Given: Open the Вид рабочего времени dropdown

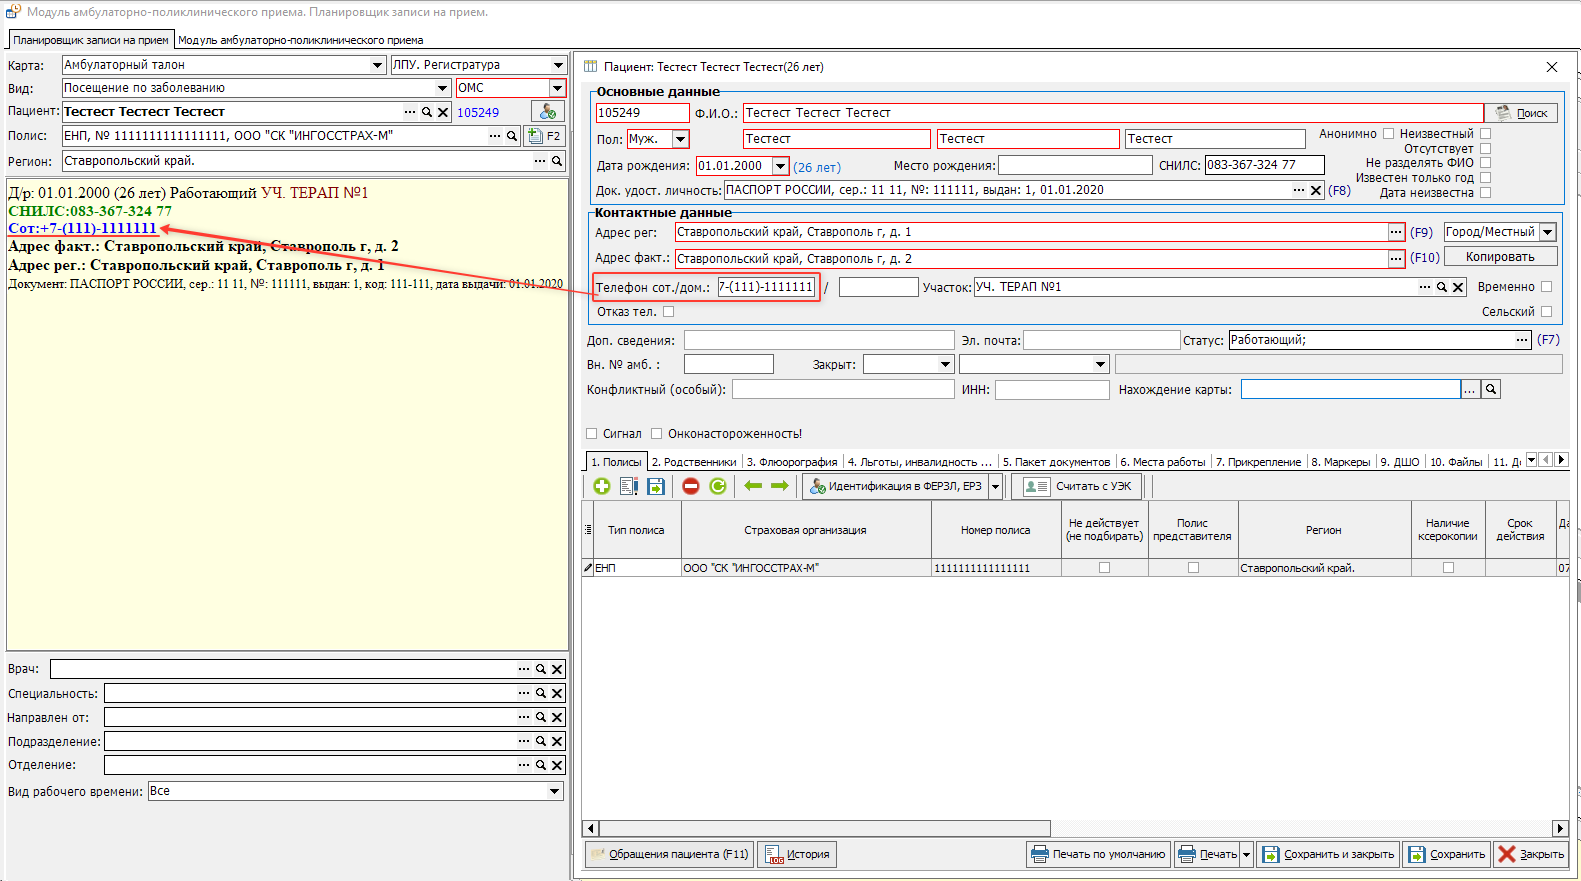Looking at the screenshot, I should click(554, 791).
